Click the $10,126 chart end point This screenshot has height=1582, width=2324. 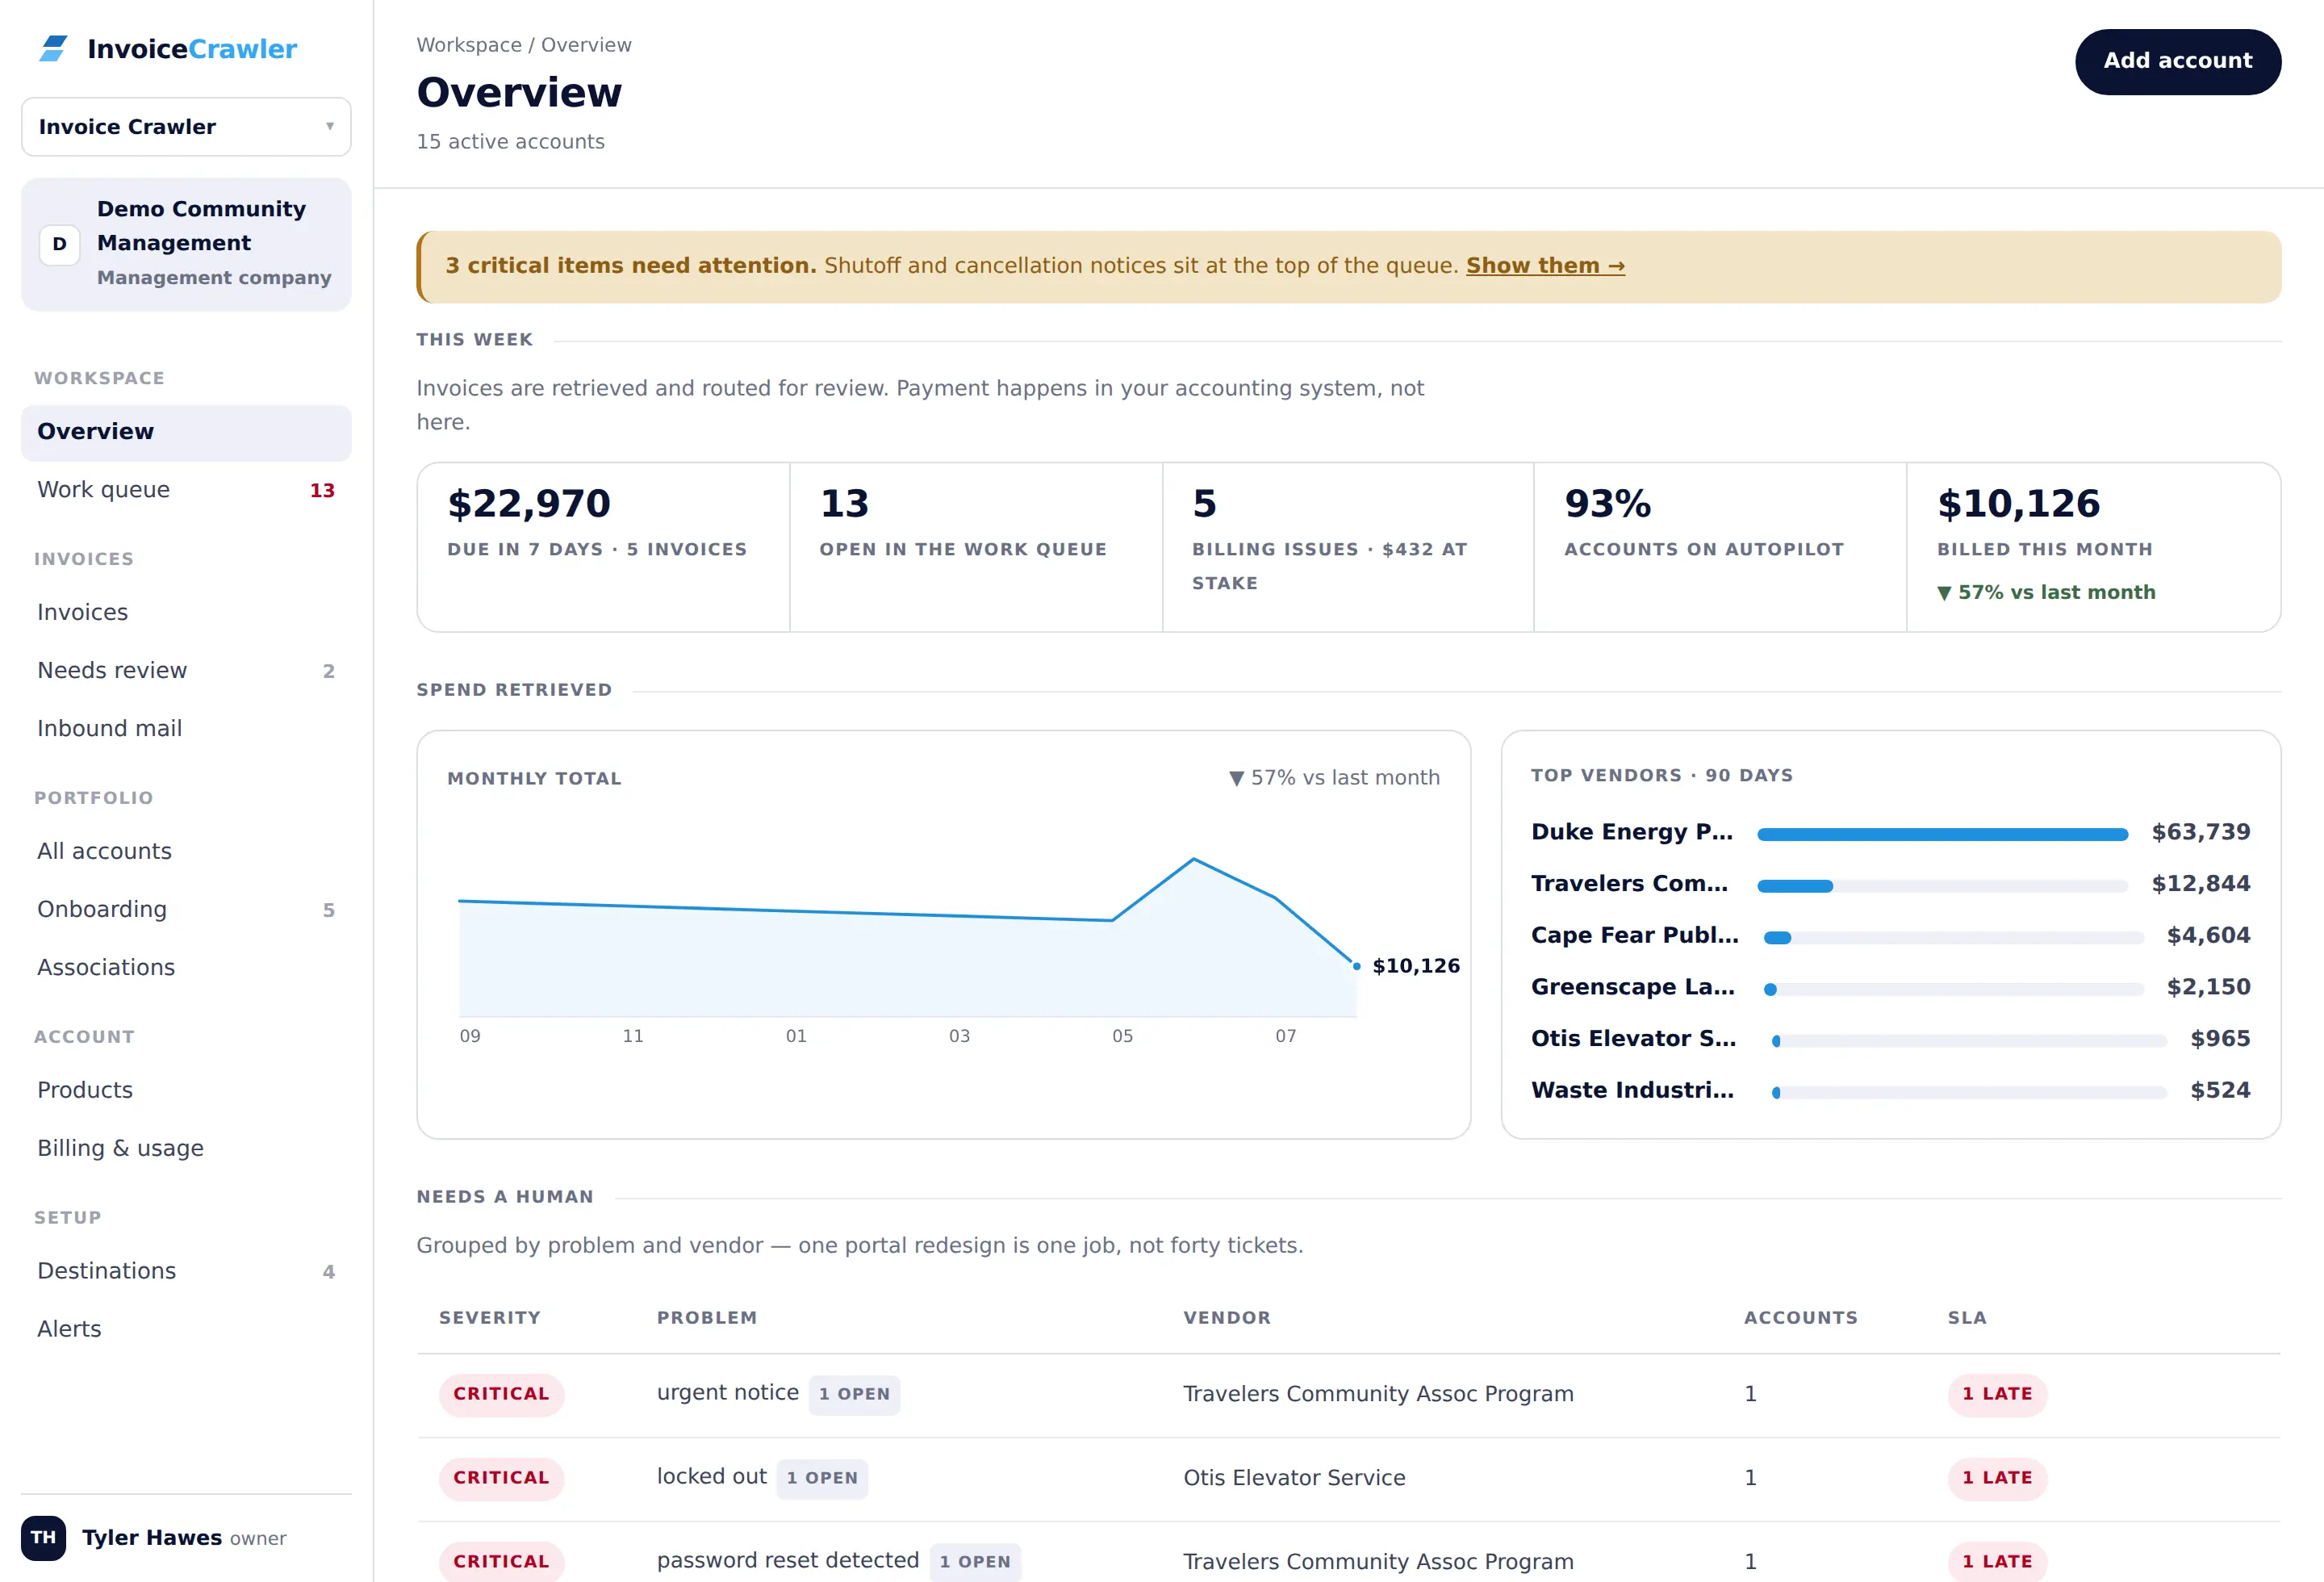(1356, 966)
